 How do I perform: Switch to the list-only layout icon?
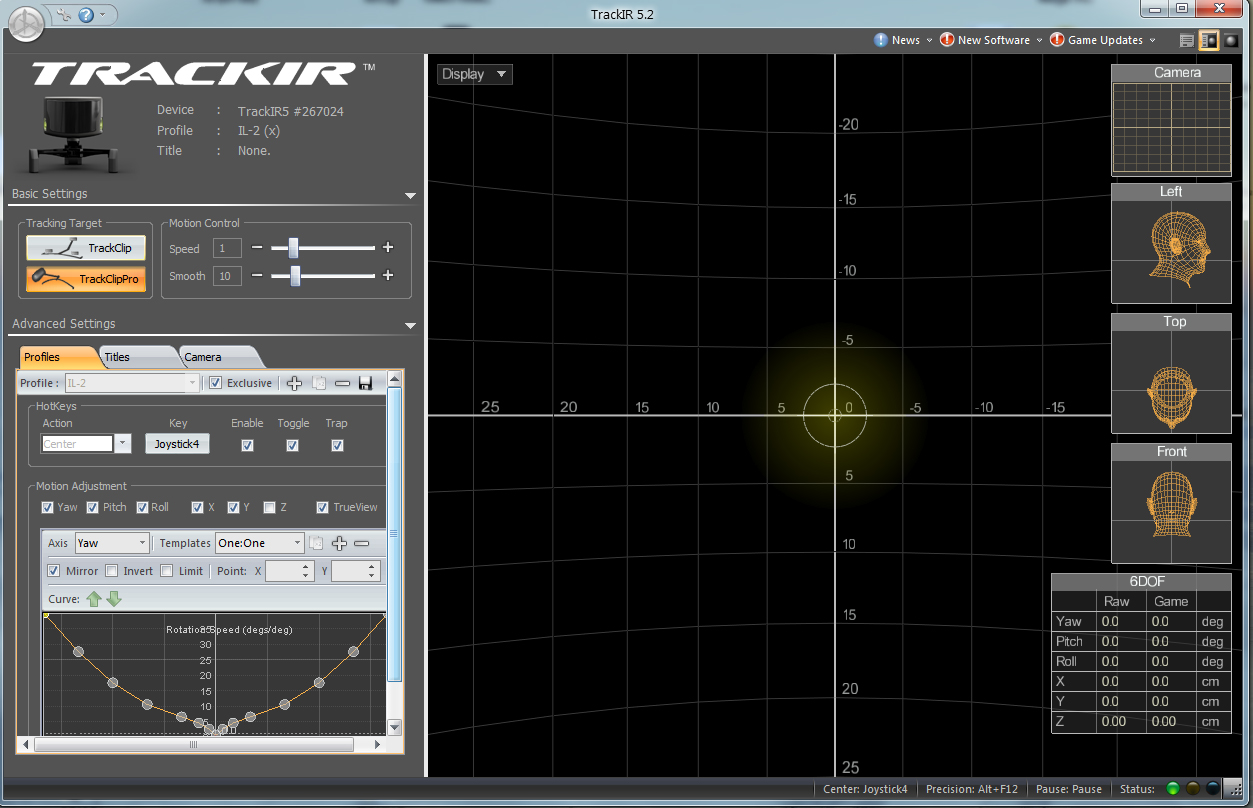click(1186, 40)
